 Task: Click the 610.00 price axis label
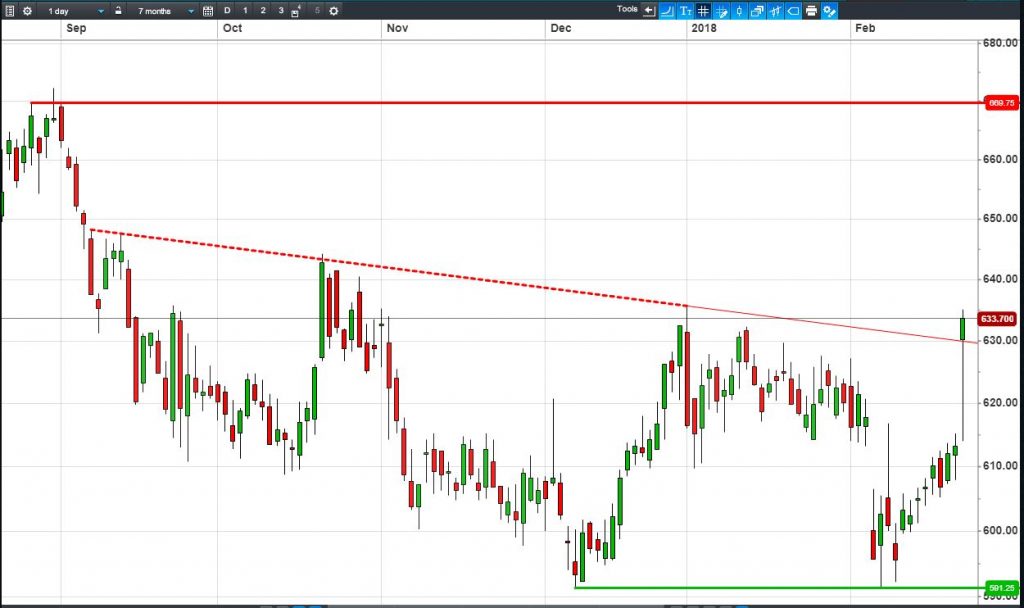[x=1000, y=466]
